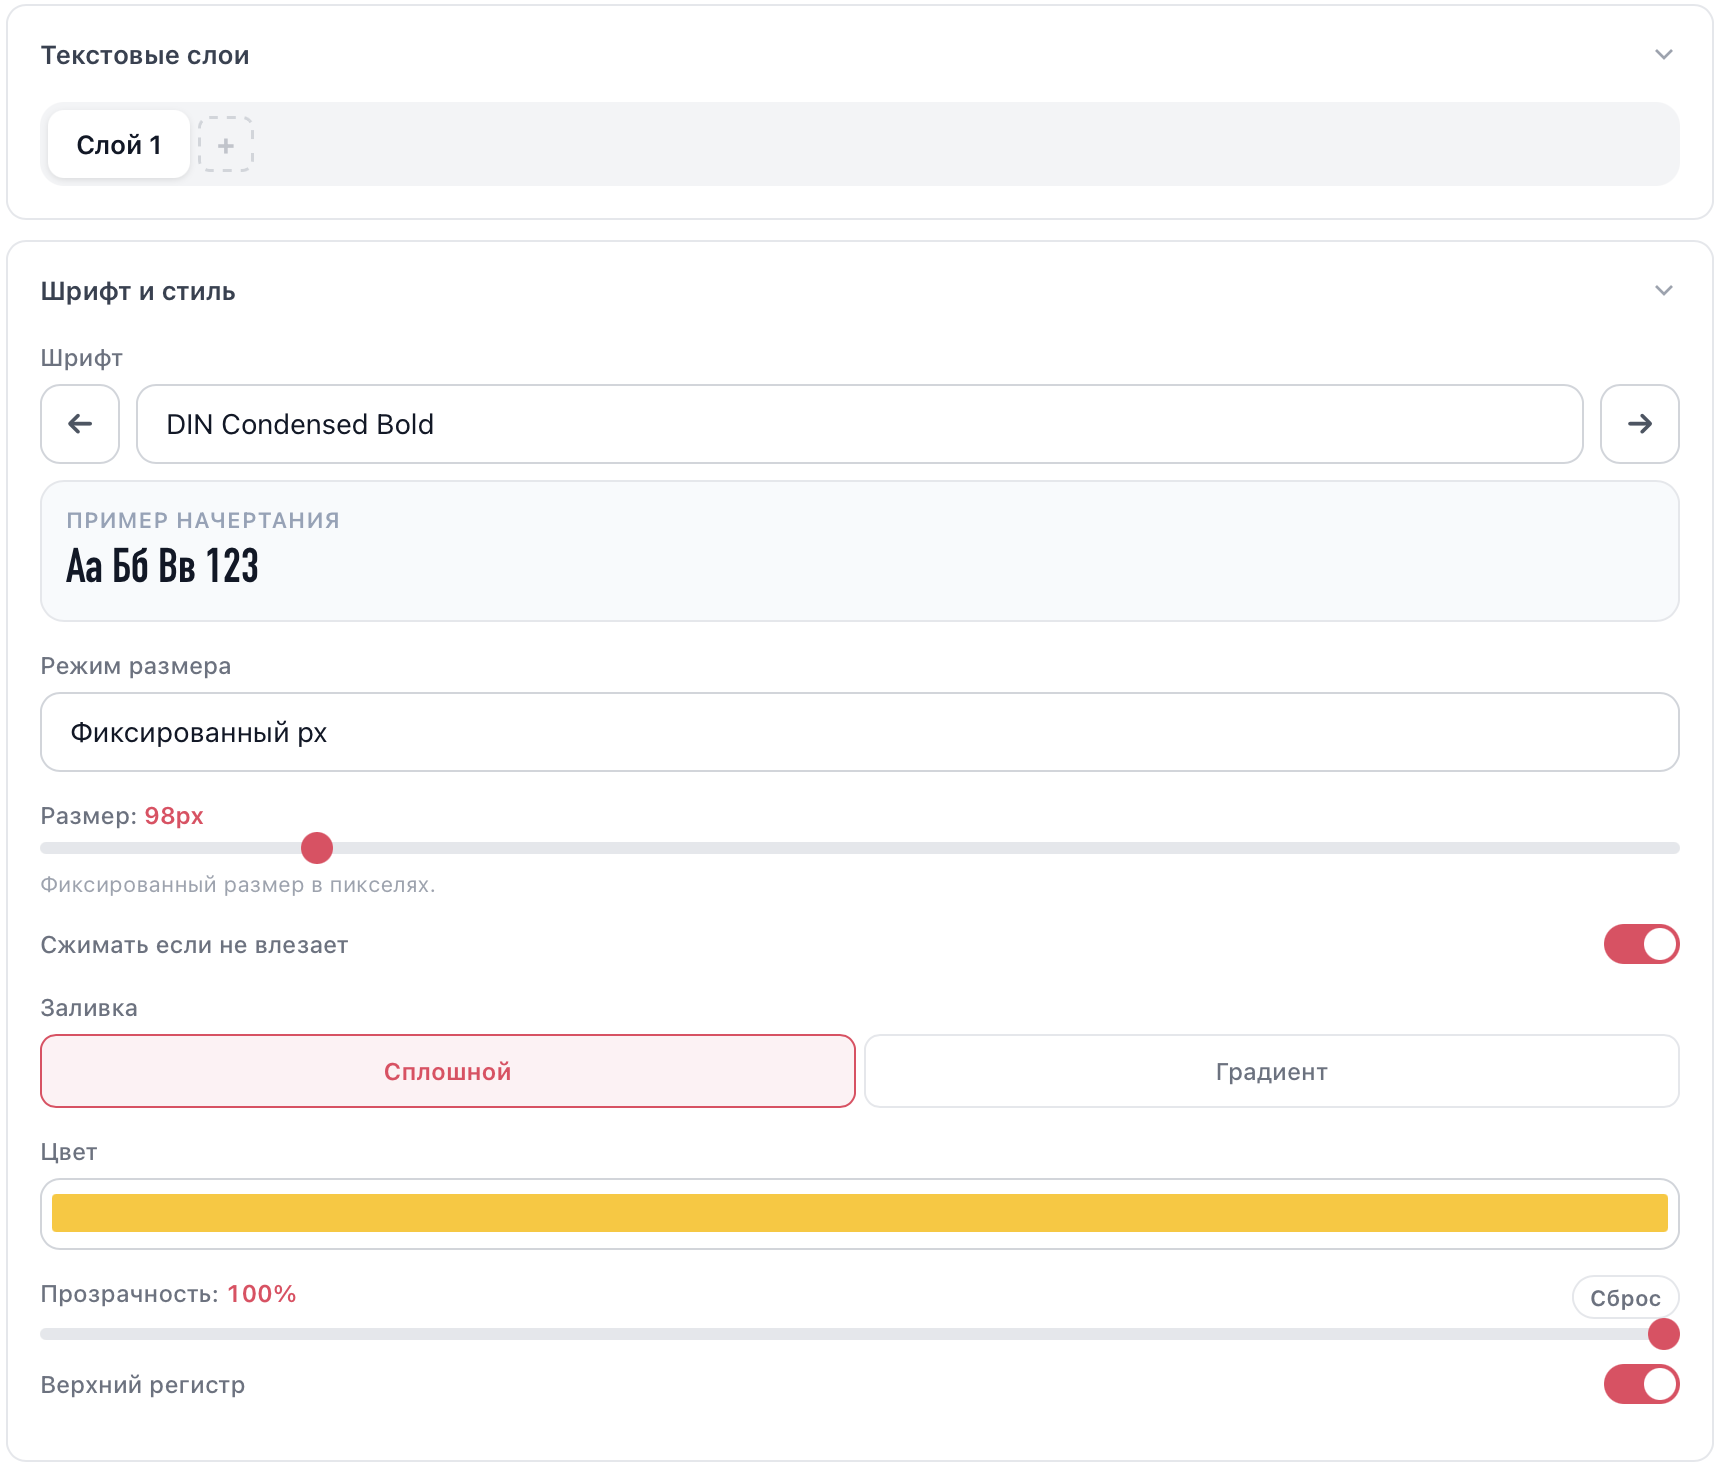Turn off the Верхний регистр toggle
1722x1468 pixels.
(x=1641, y=1384)
